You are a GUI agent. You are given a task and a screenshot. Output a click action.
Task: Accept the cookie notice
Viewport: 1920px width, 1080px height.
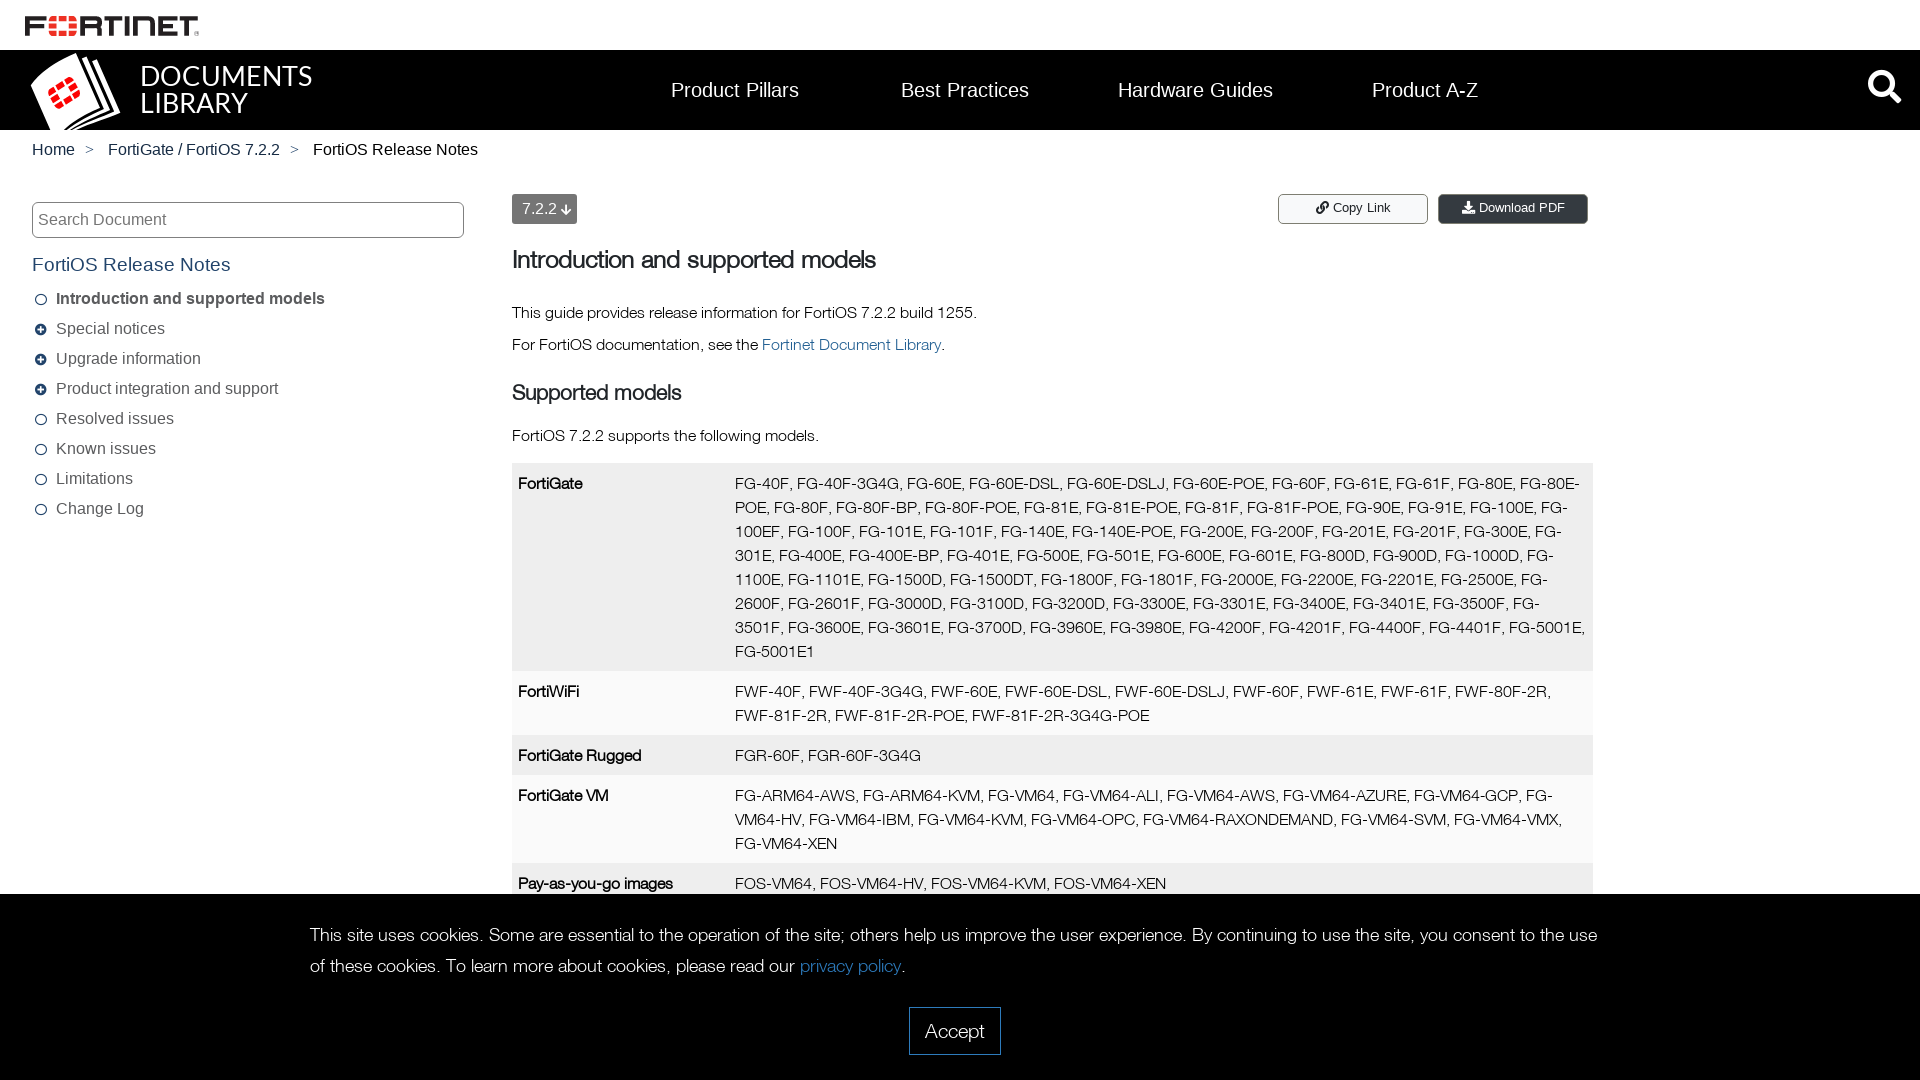click(x=954, y=1031)
